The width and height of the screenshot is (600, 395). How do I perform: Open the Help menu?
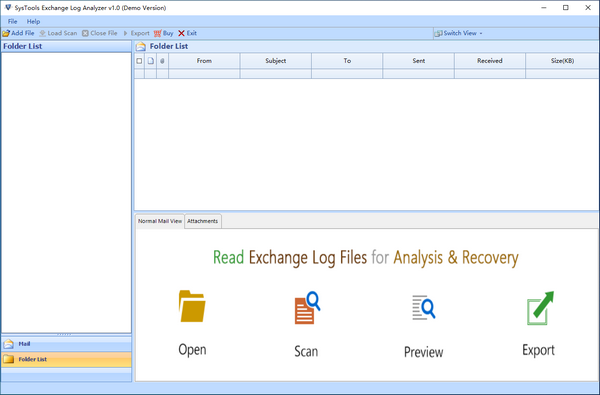(33, 21)
